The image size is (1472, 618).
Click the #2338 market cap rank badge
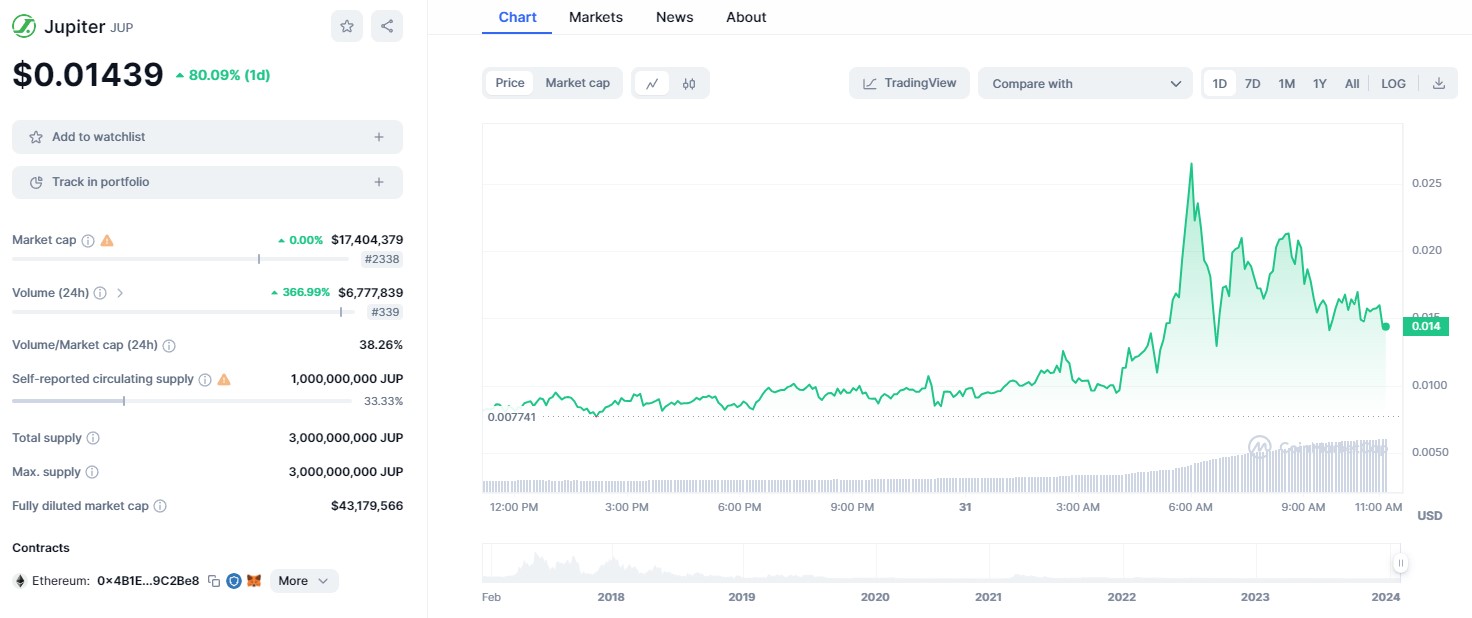(383, 259)
